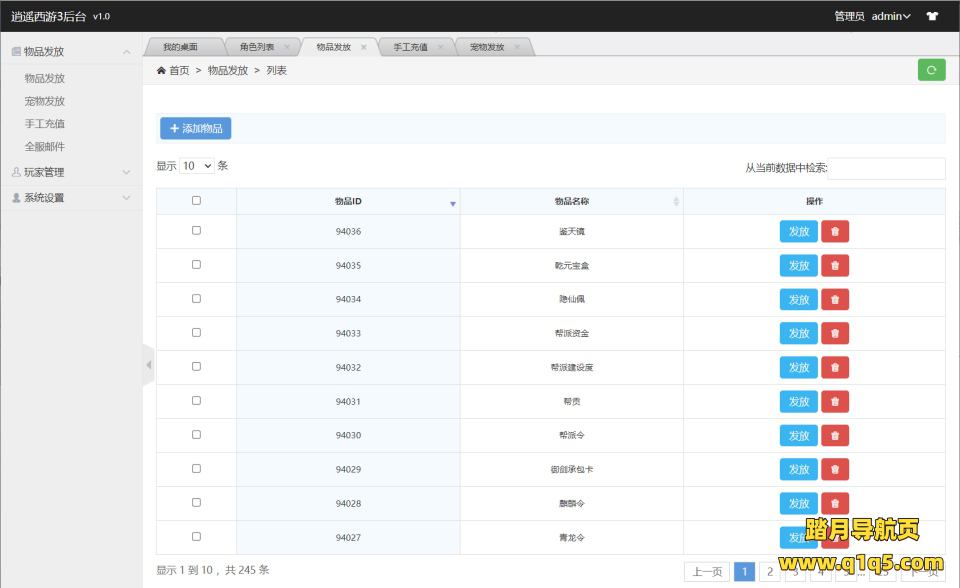Click trash icon for item 94030
This screenshot has height=588, width=960.
[835, 436]
